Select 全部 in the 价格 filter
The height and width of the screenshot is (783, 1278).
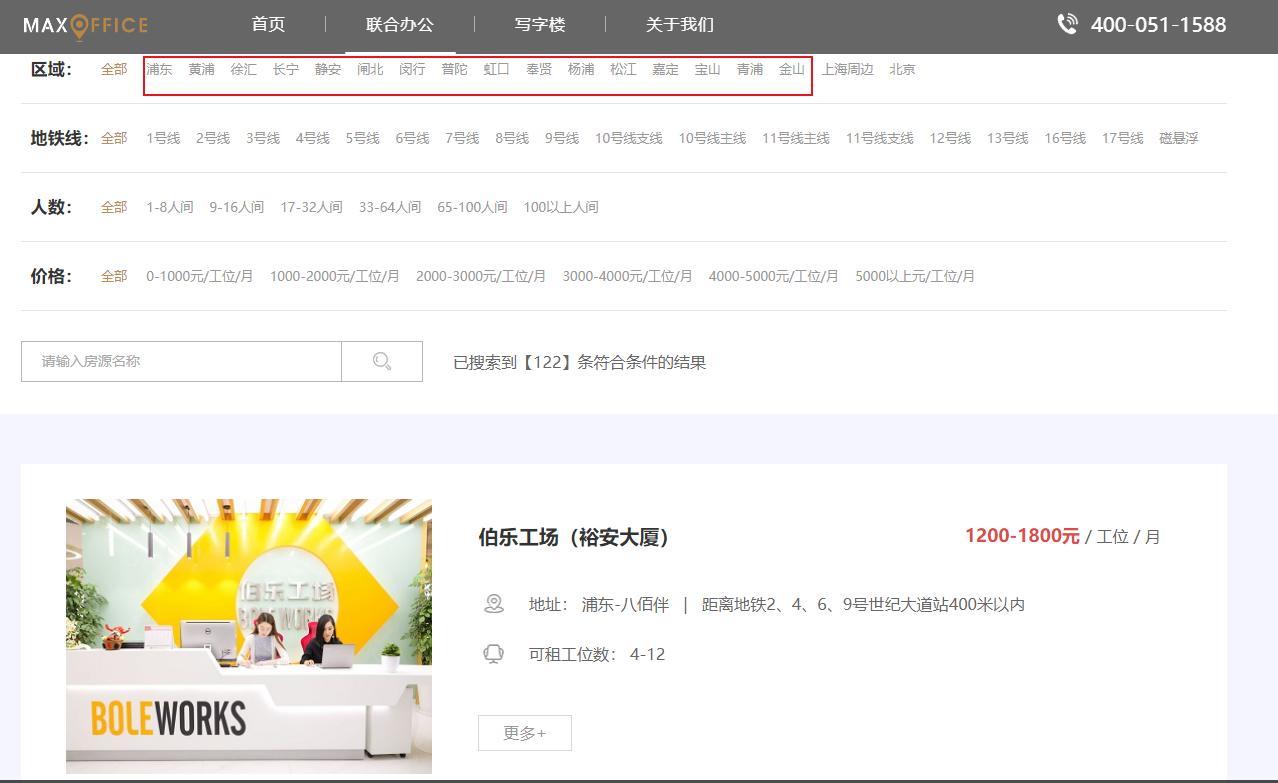coord(114,276)
